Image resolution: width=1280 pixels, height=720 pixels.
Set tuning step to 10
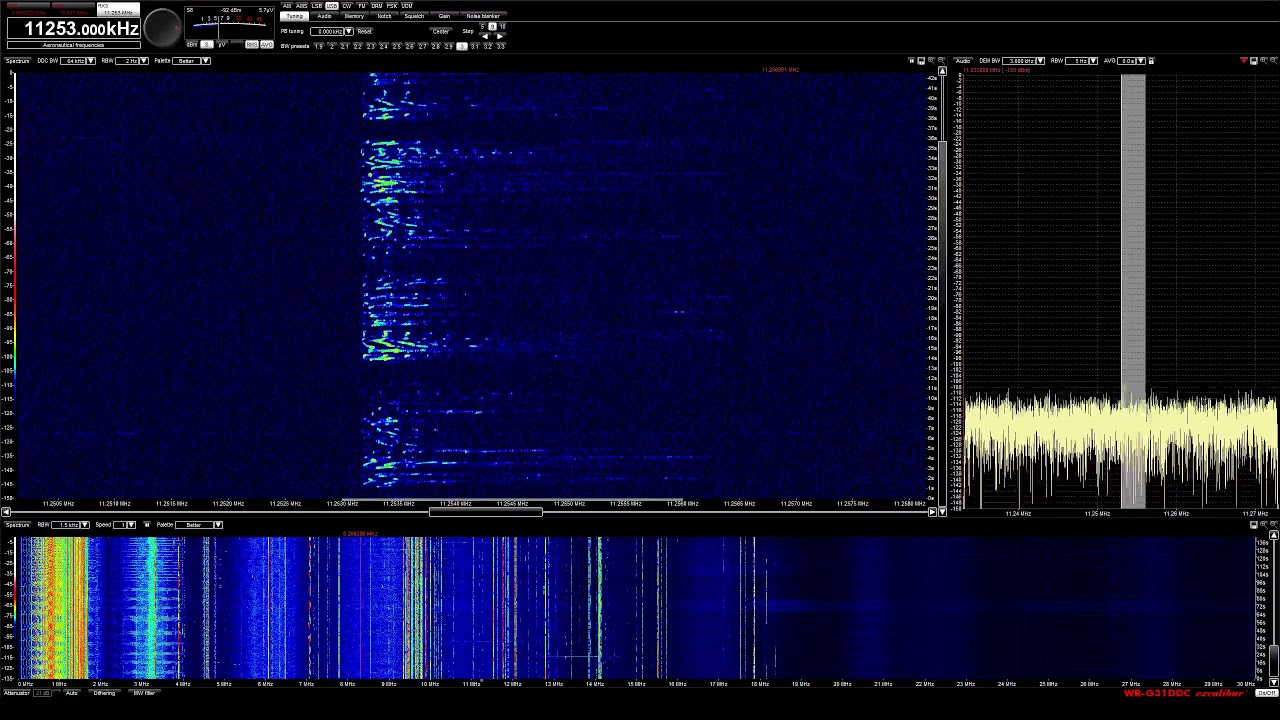503,26
